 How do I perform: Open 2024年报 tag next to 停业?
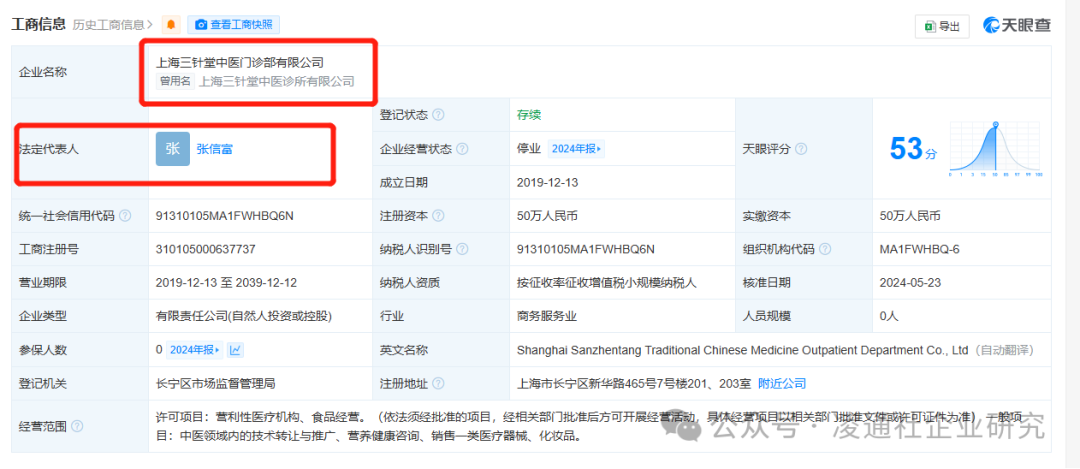pyautogui.click(x=576, y=149)
